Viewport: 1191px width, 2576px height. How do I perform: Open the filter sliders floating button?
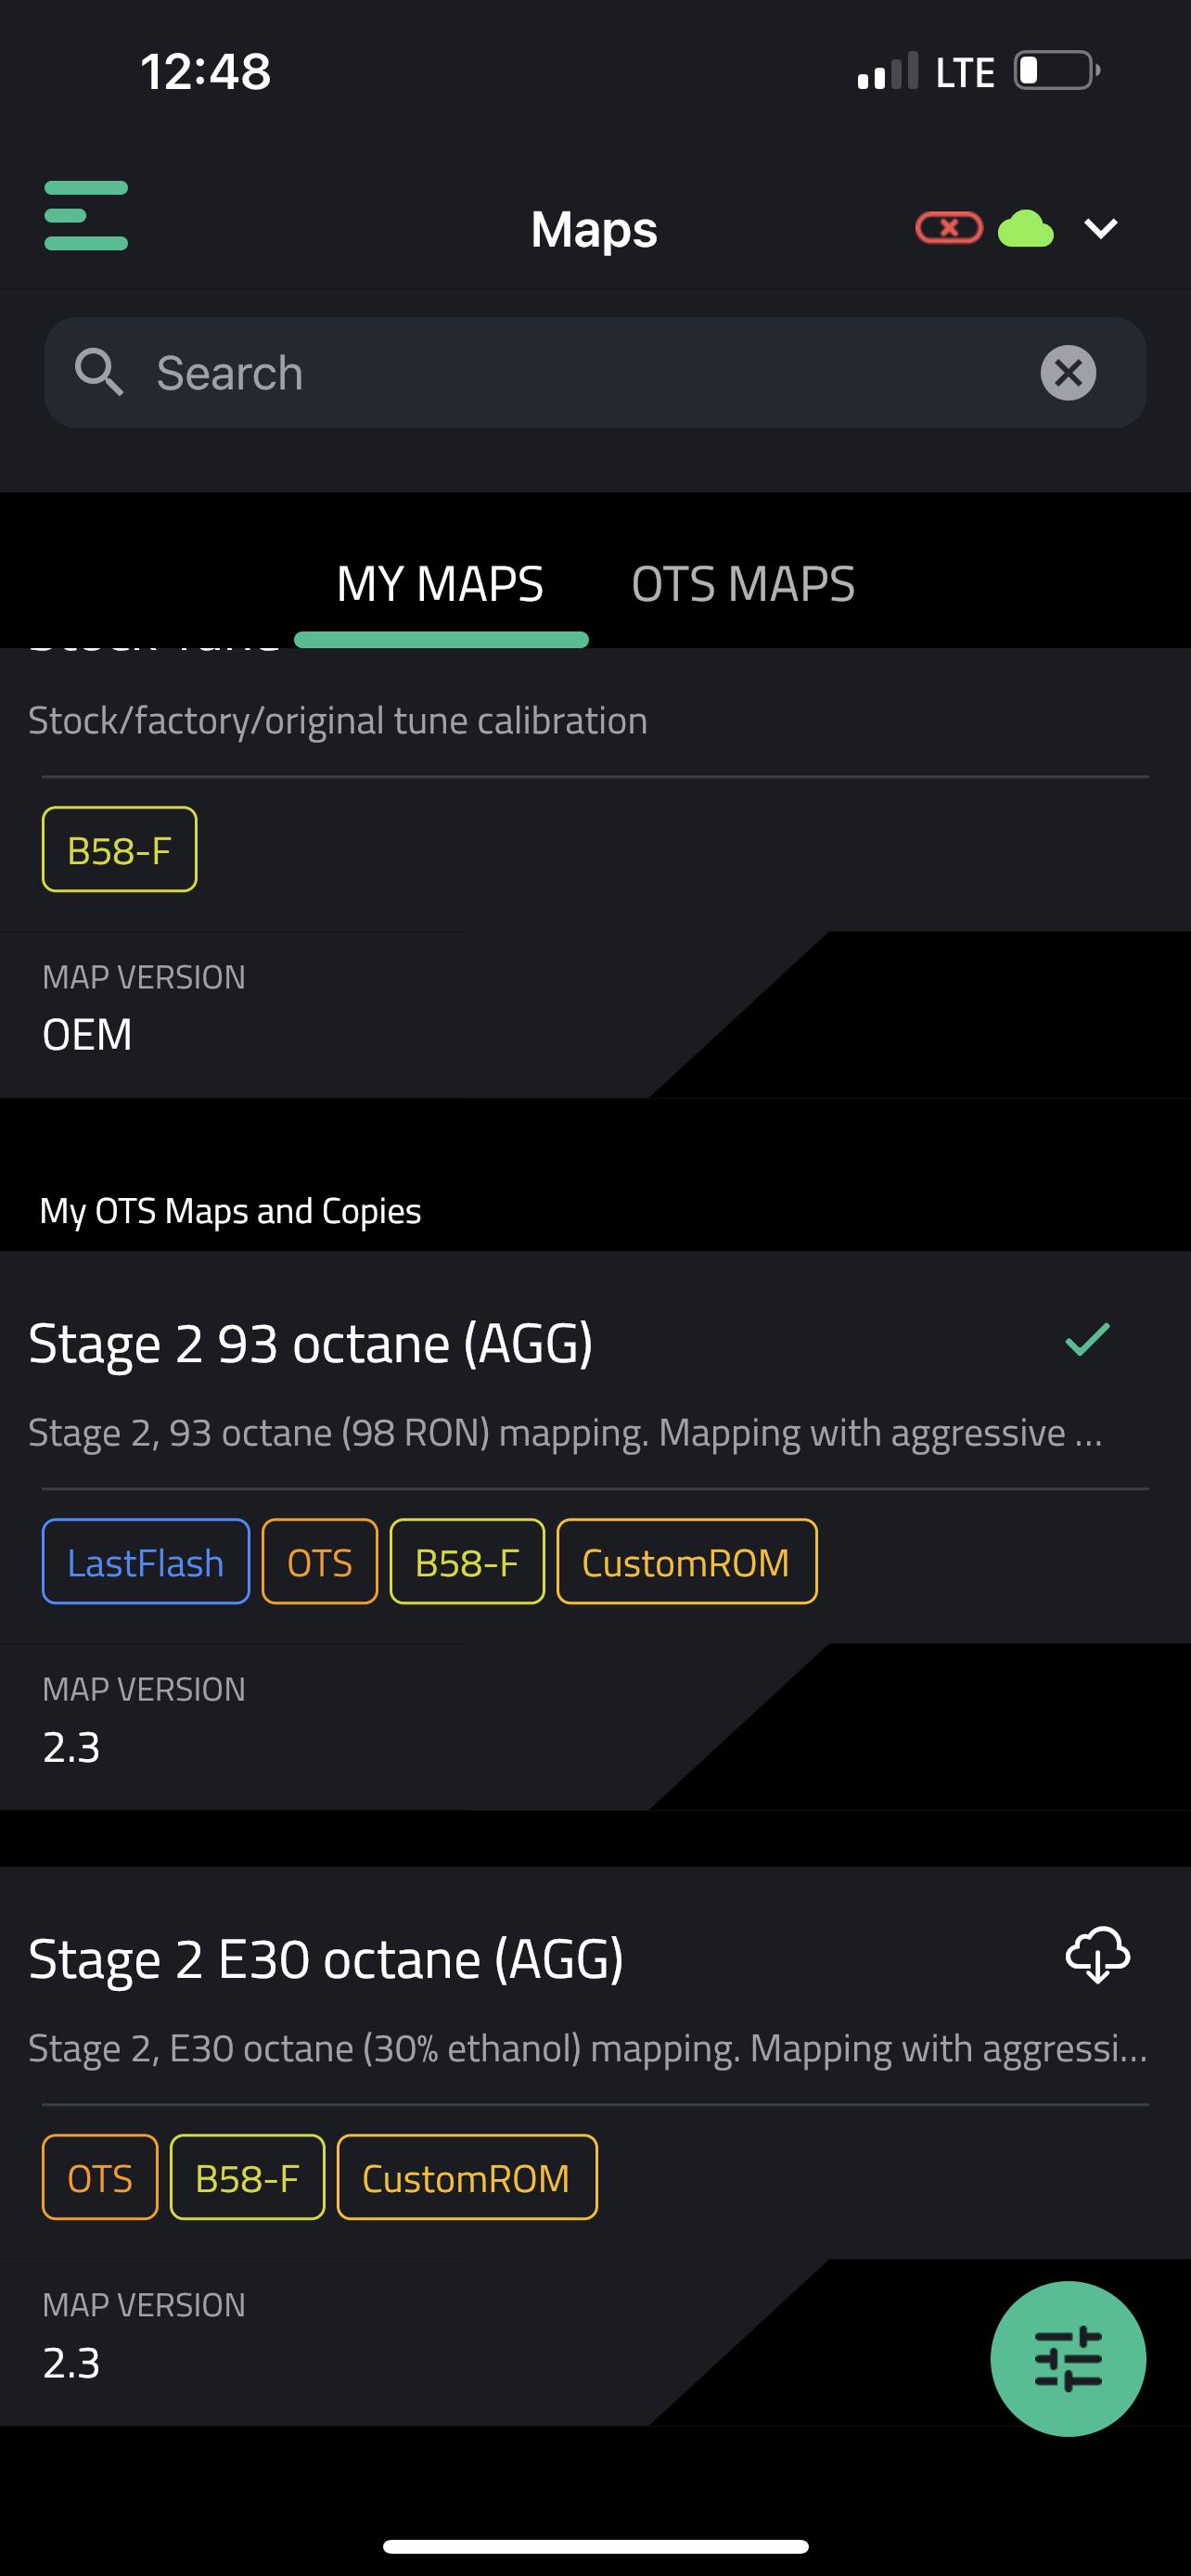(1068, 2358)
